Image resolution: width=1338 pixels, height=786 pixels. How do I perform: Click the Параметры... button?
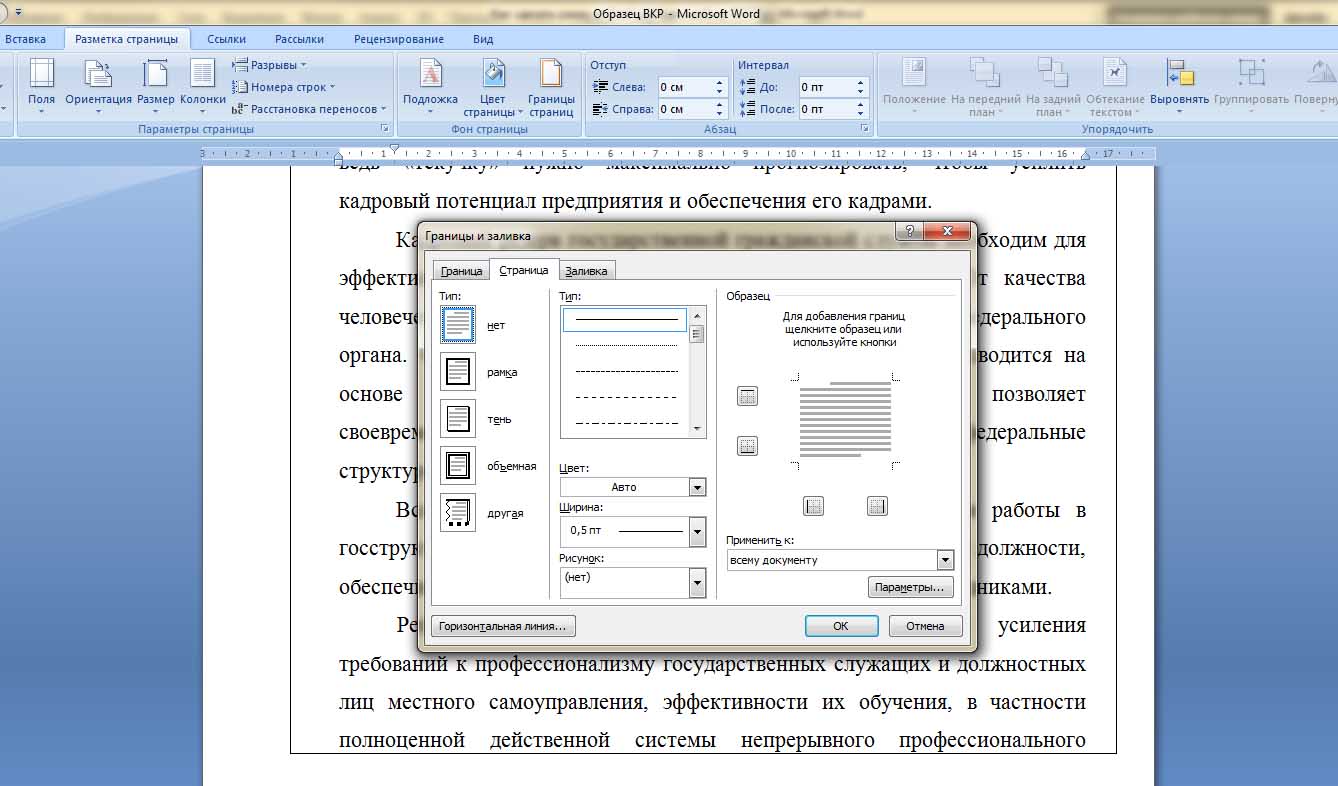coord(910,587)
